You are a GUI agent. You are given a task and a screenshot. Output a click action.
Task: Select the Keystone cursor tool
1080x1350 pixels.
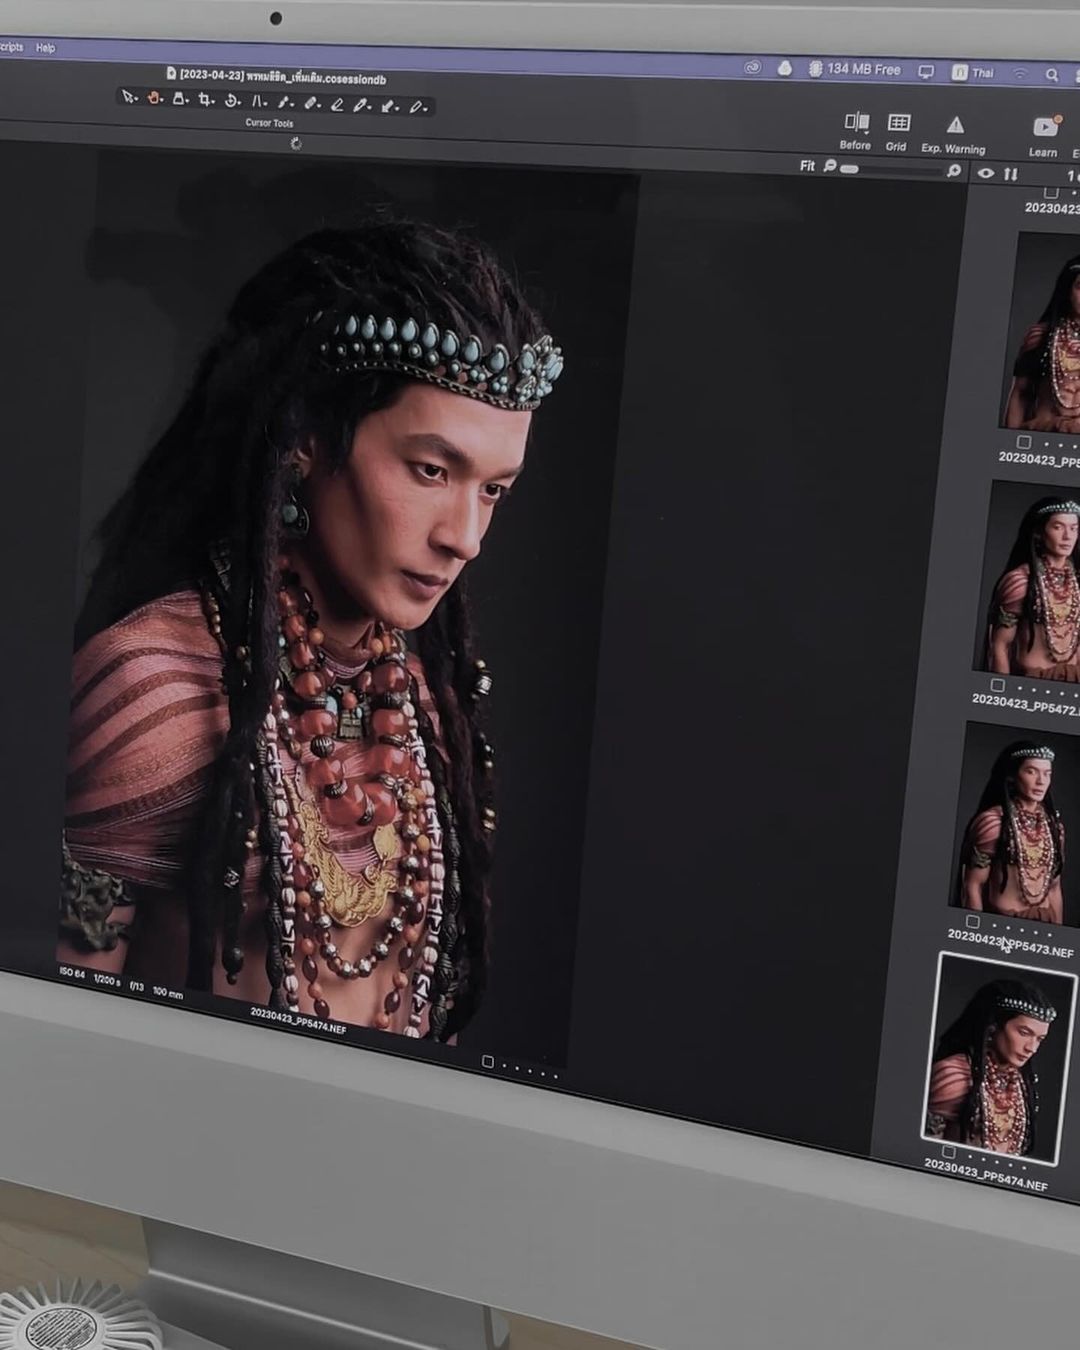180,99
